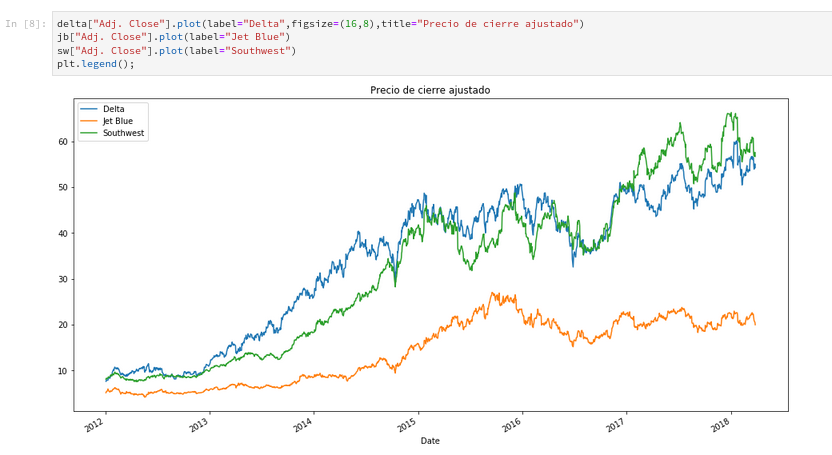
Task: Place cursor on the jb Jet Blue code line
Action: [x=173, y=37]
